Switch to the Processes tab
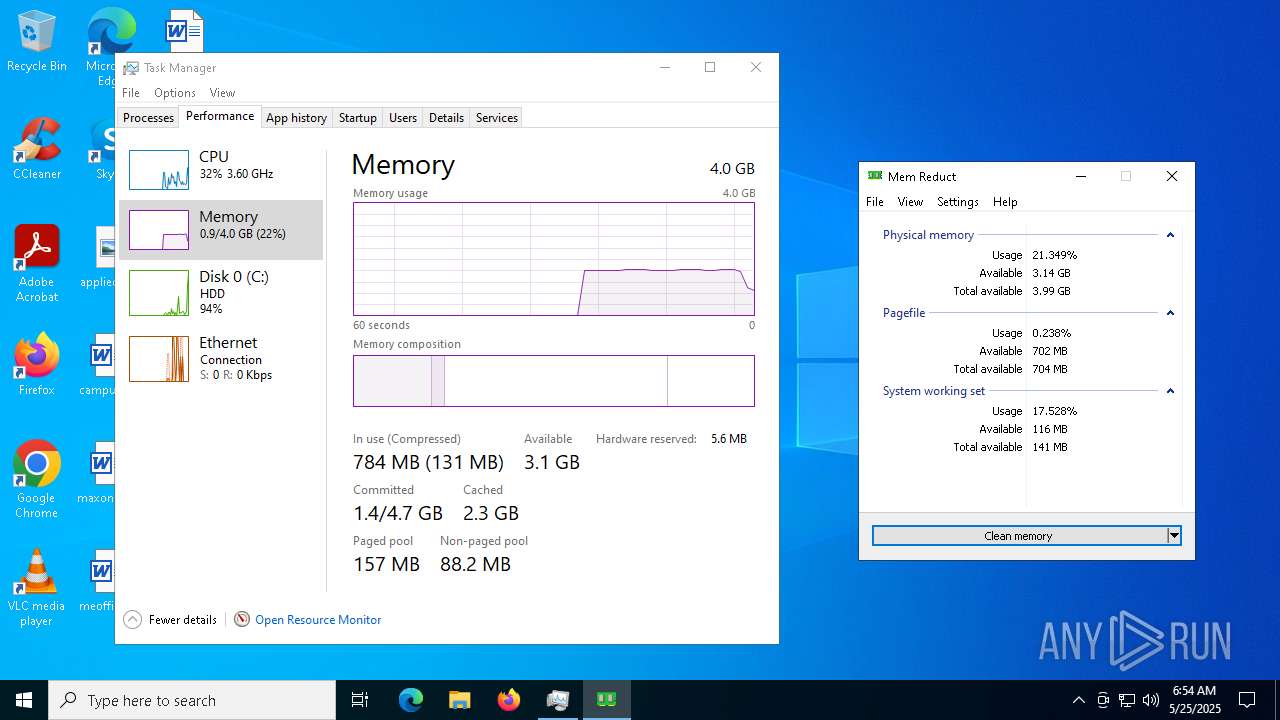Image resolution: width=1280 pixels, height=720 pixels. 148,117
